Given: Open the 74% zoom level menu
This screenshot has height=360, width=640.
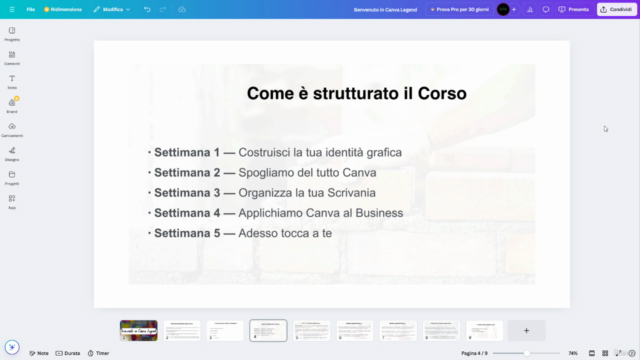Looking at the screenshot, I should tap(573, 353).
